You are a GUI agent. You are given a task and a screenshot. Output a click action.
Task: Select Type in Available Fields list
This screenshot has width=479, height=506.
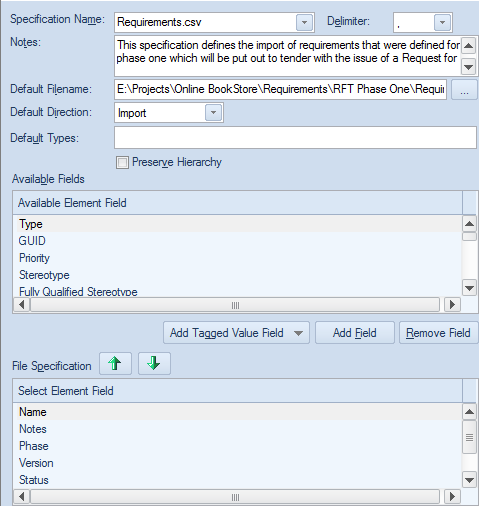point(237,224)
